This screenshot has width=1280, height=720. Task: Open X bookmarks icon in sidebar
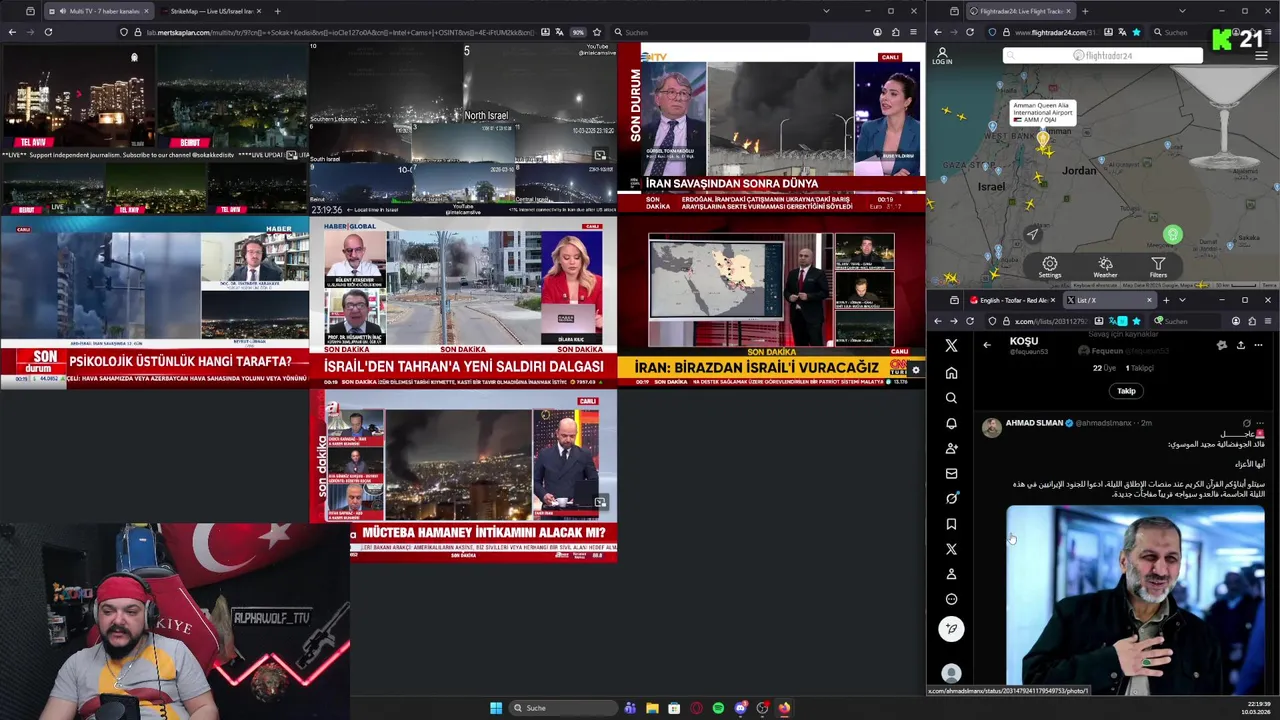click(951, 523)
